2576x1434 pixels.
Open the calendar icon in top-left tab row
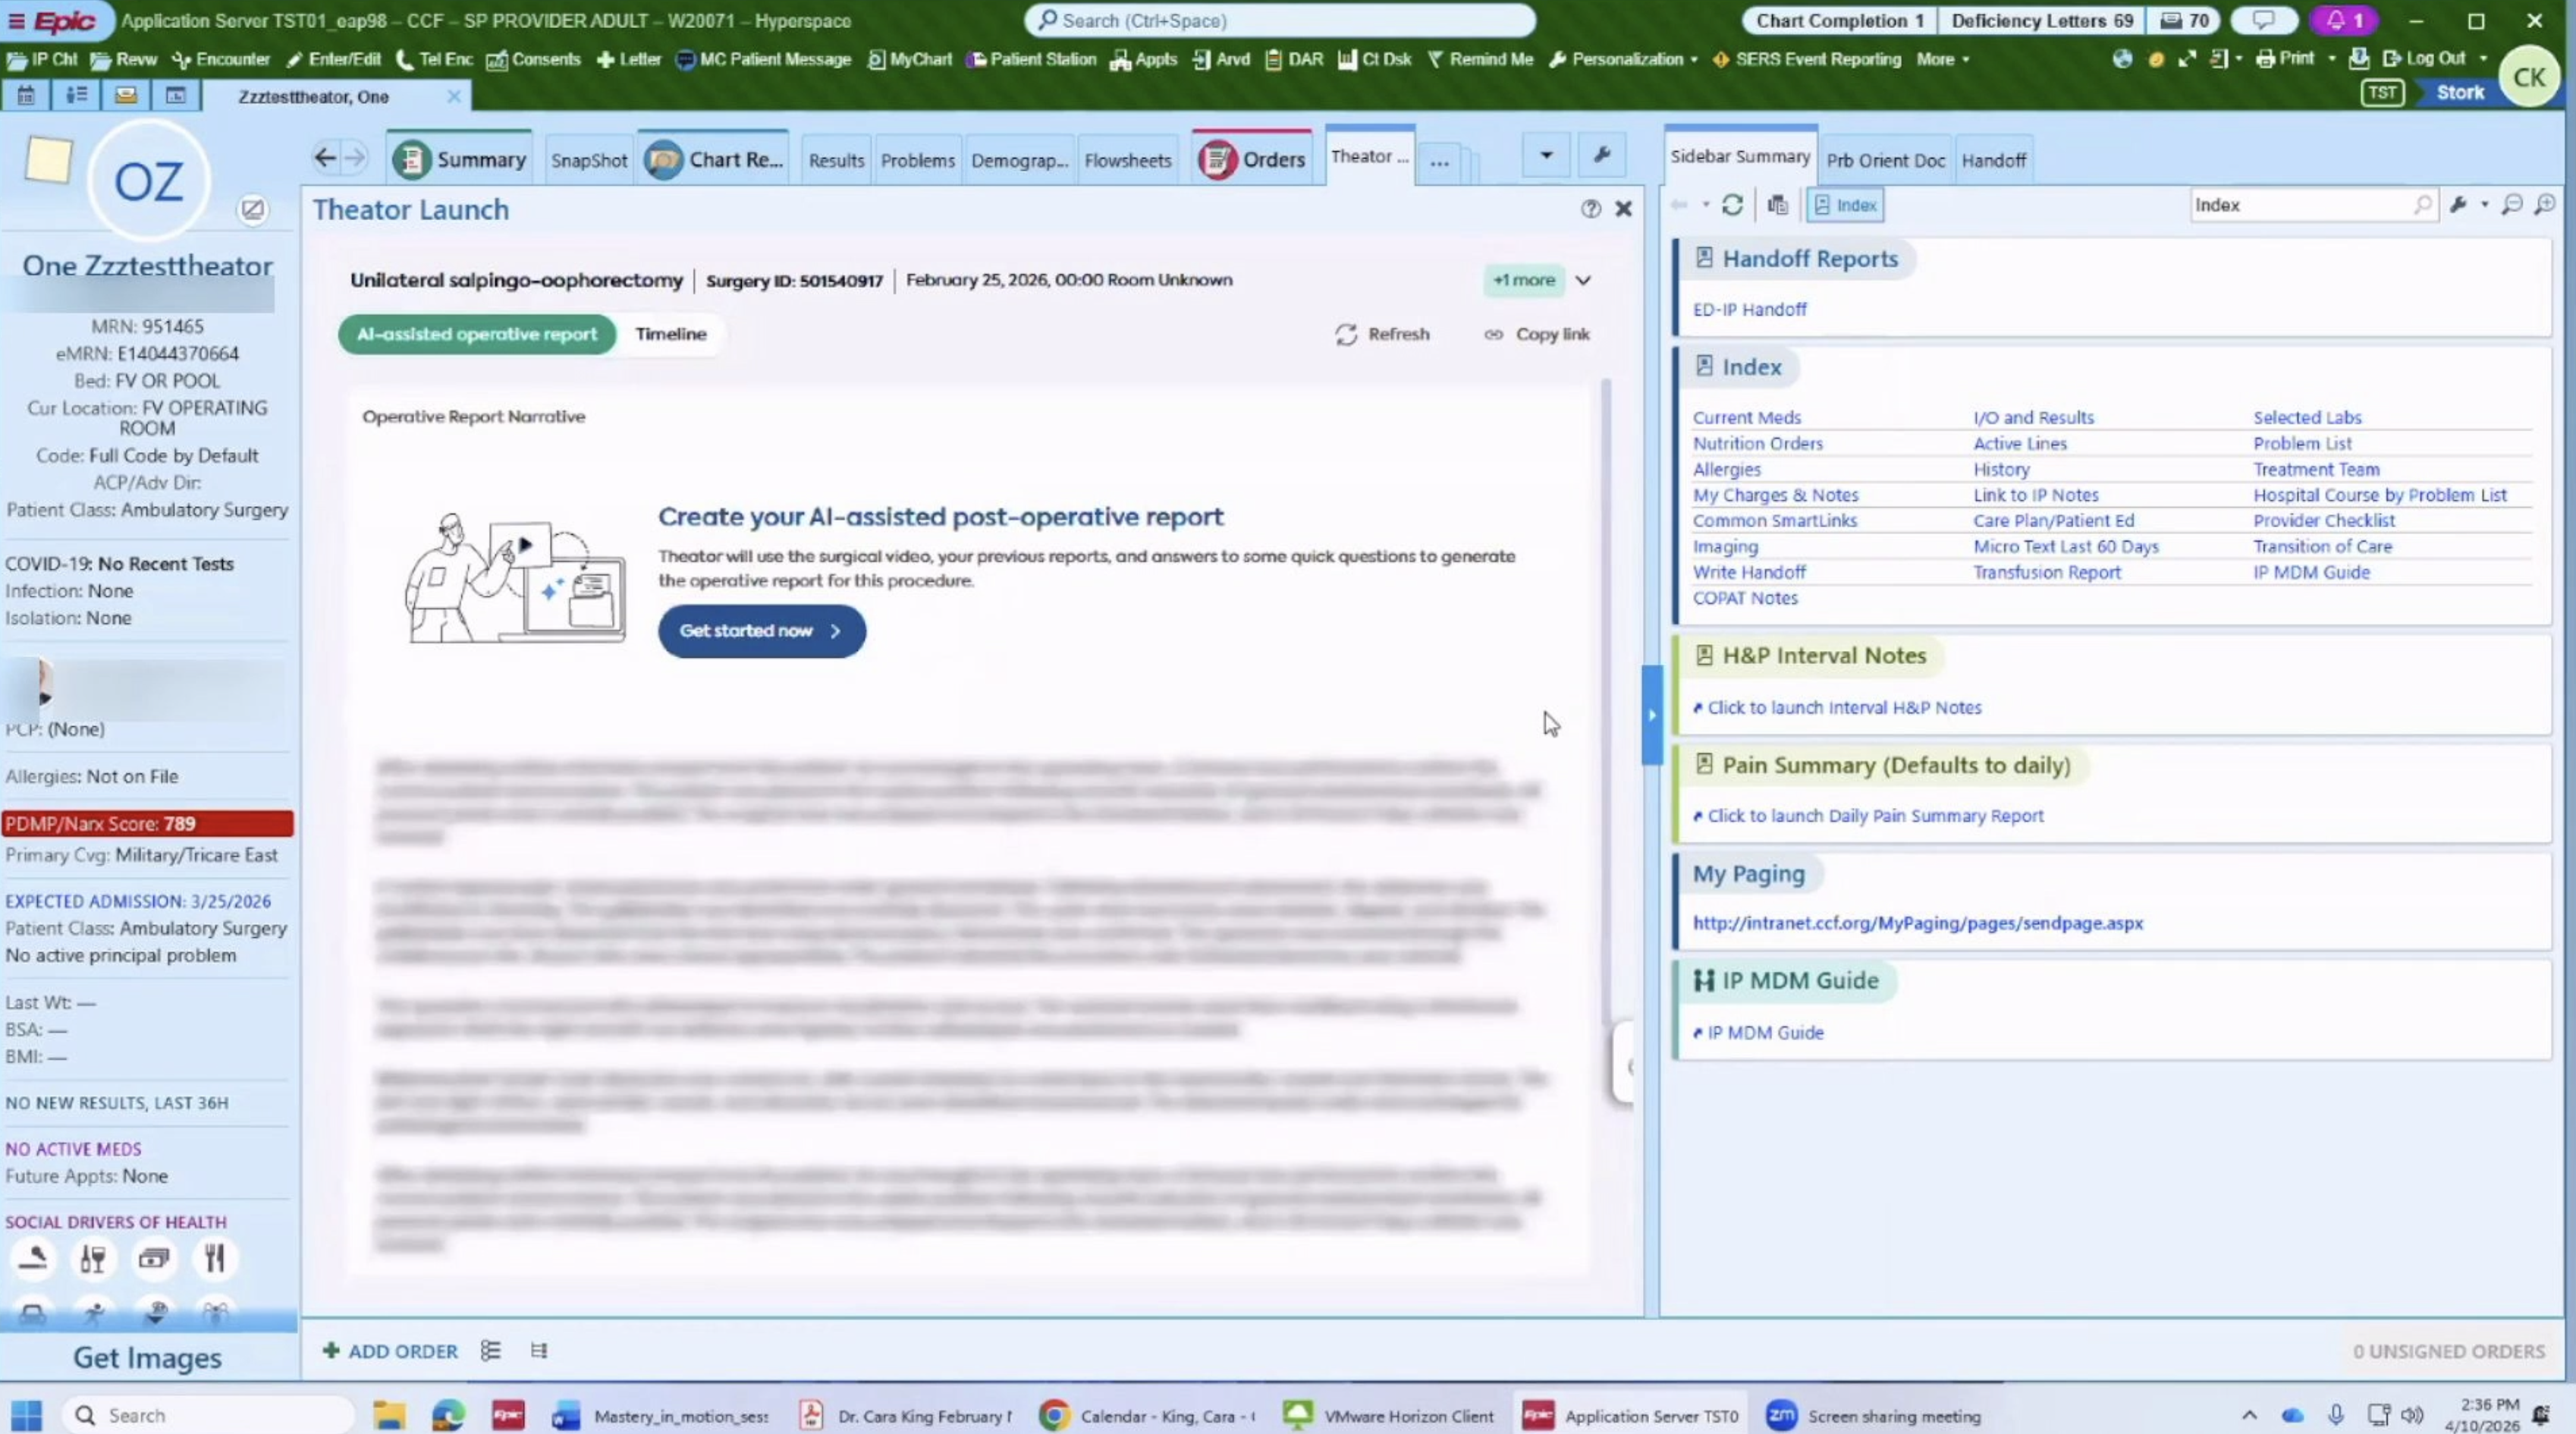(26, 96)
